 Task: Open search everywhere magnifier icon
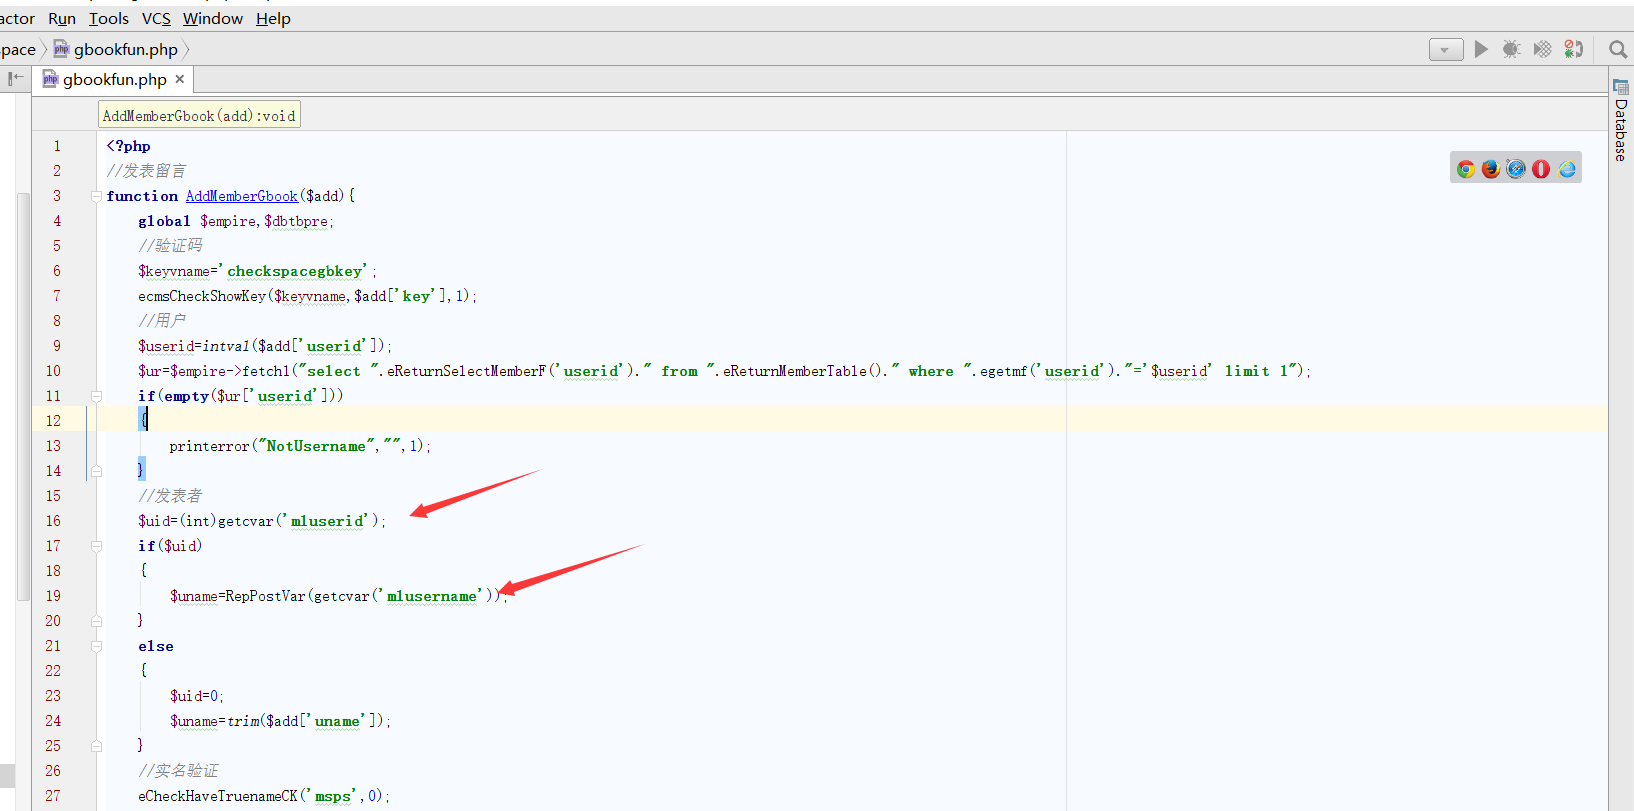(x=1617, y=49)
